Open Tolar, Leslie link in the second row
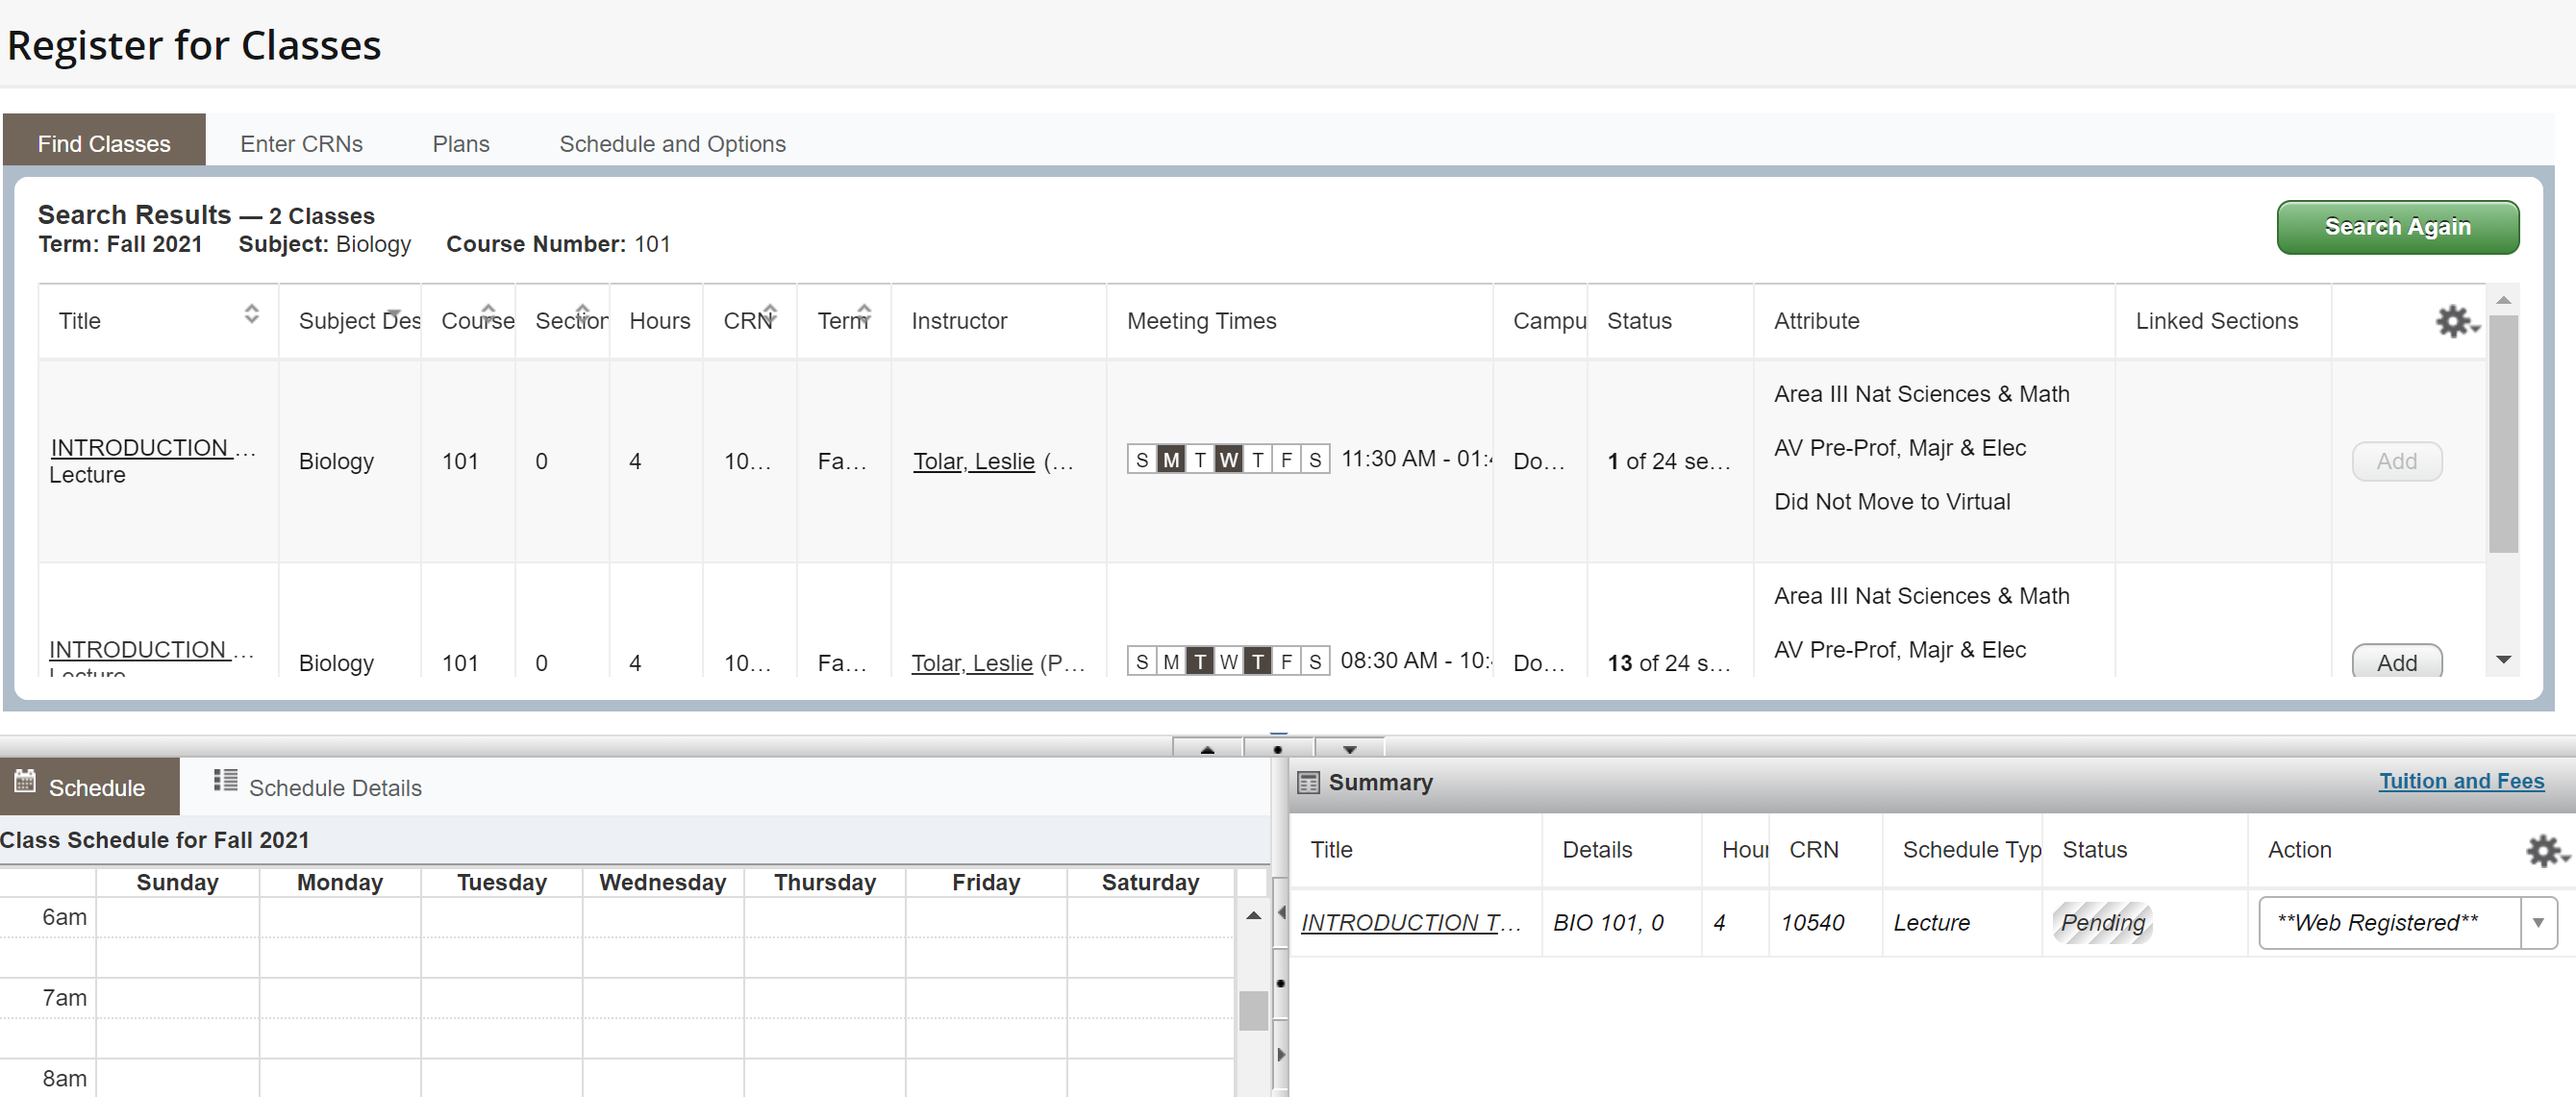This screenshot has height=1097, width=2576. point(971,662)
